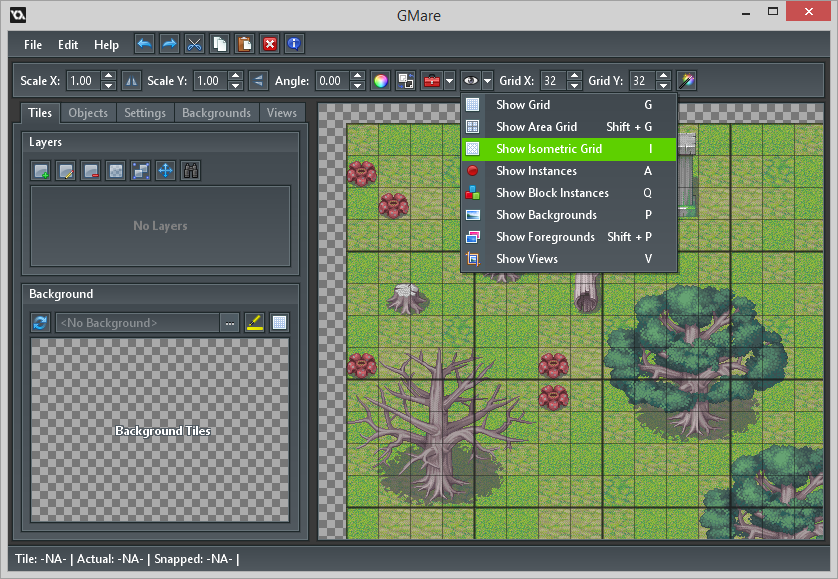Image resolution: width=838 pixels, height=579 pixels.
Task: Click the Copy pages icon
Action: click(x=220, y=44)
